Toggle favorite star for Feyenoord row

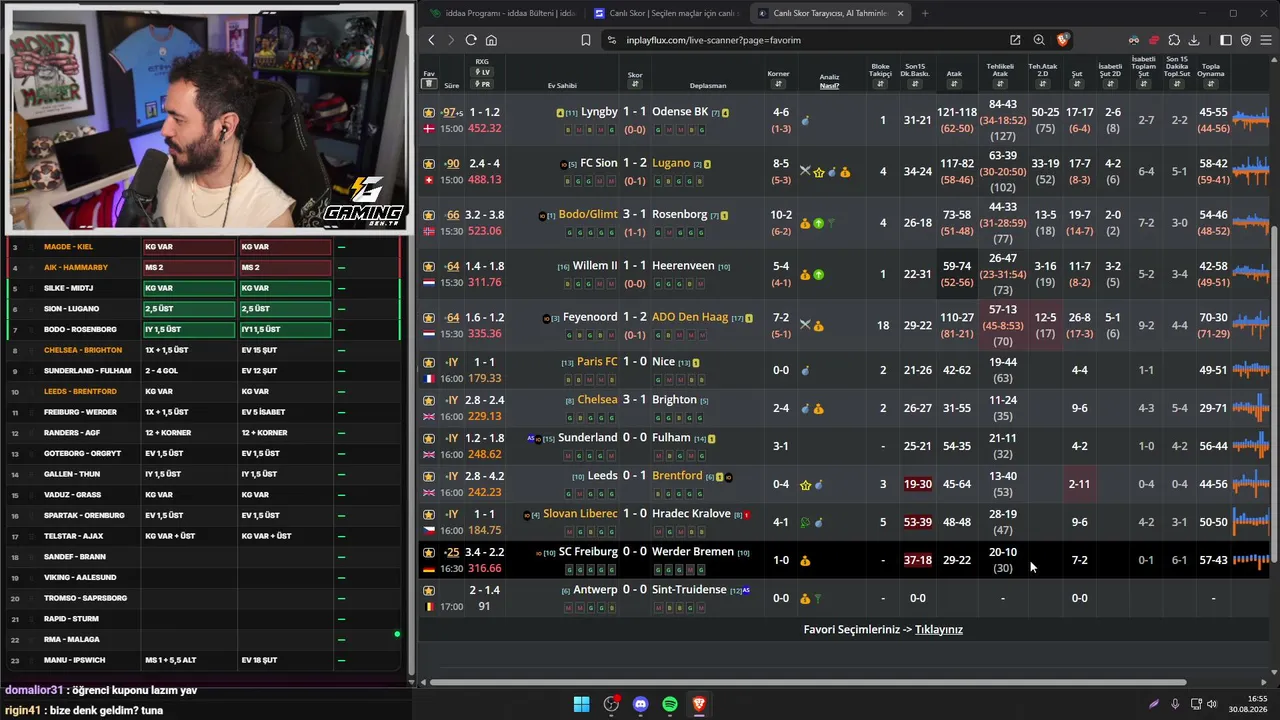429,318
